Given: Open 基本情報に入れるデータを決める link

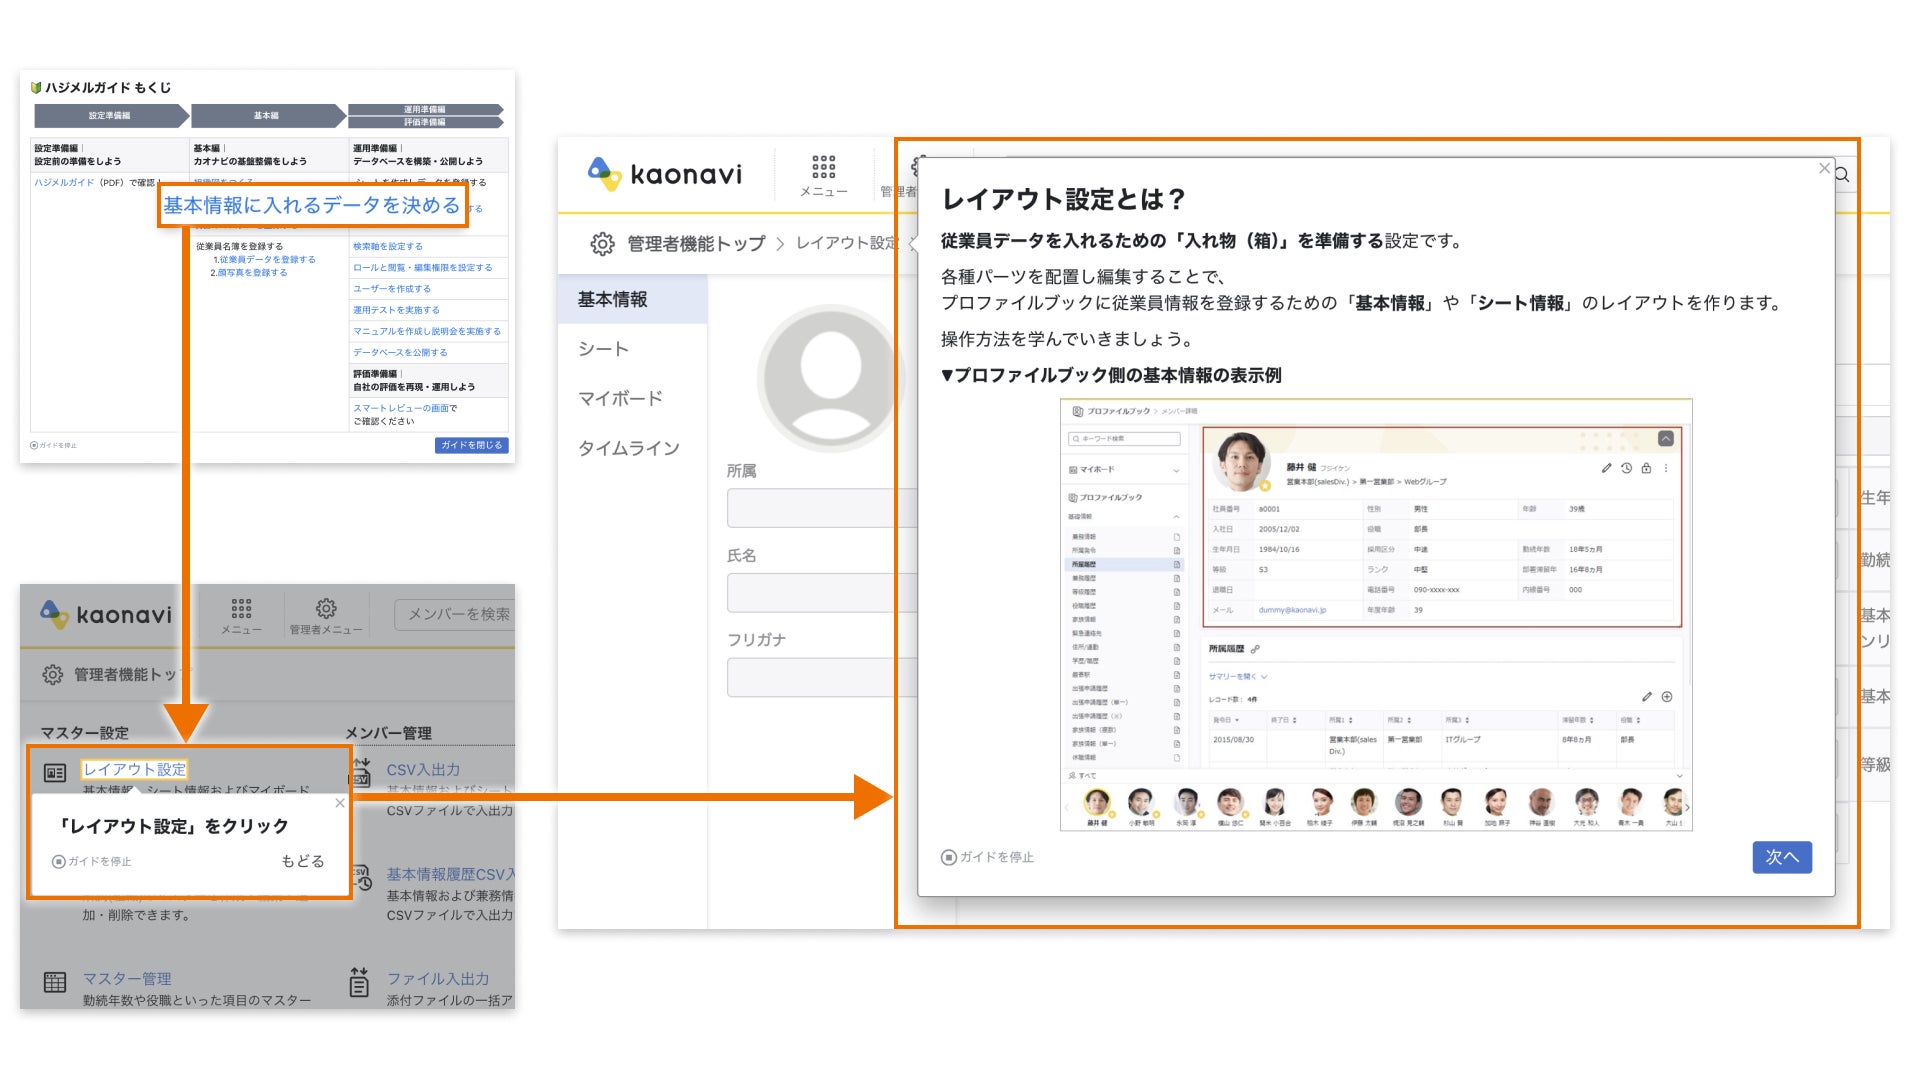Looking at the screenshot, I should 312,205.
